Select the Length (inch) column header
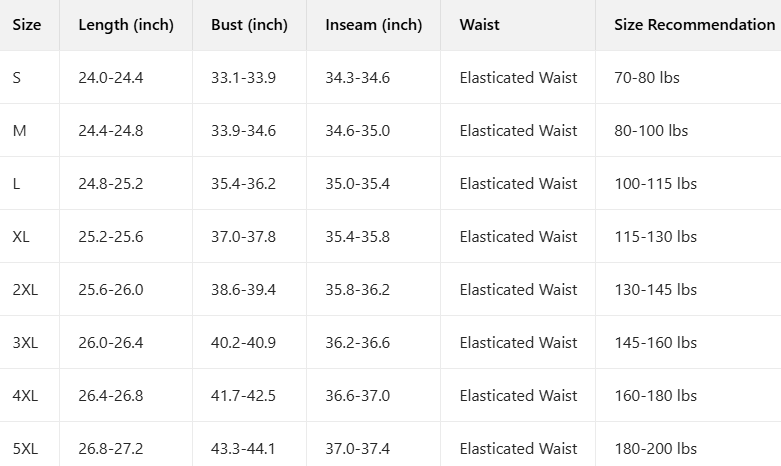781x466 pixels. (x=126, y=25)
